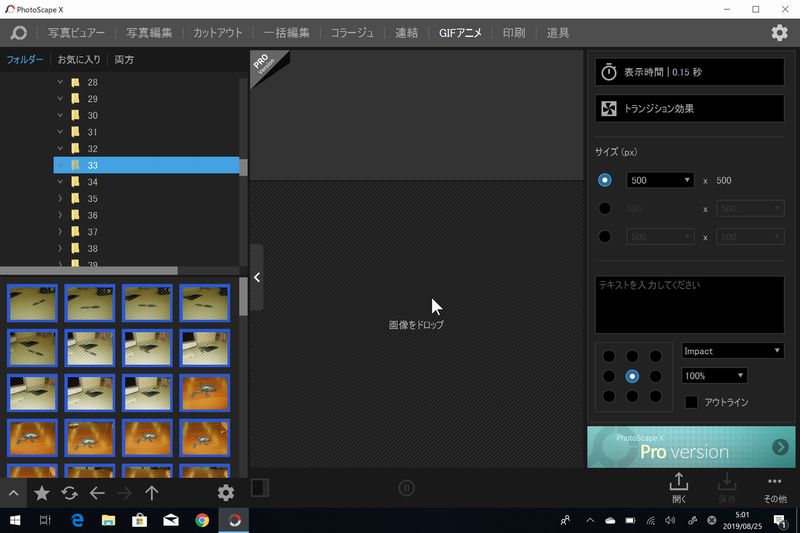The image size is (800, 533).
Task: Open the その他 more options icon
Action: 775,487
